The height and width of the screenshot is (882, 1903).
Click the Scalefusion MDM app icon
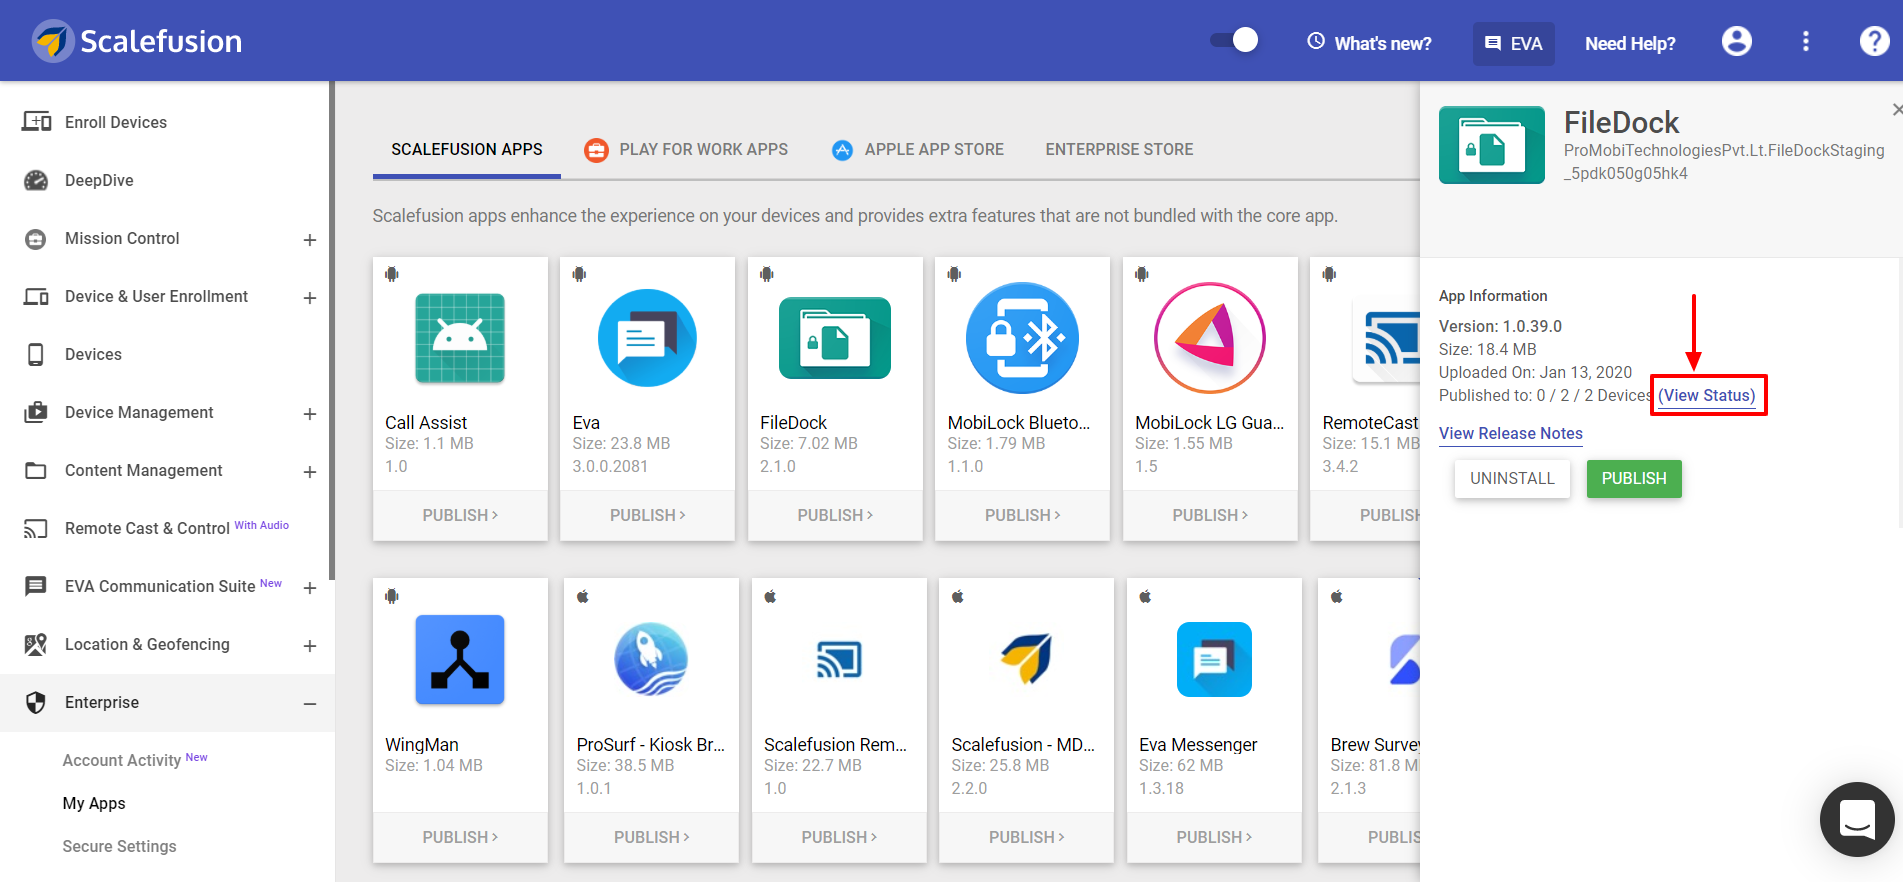(1026, 659)
